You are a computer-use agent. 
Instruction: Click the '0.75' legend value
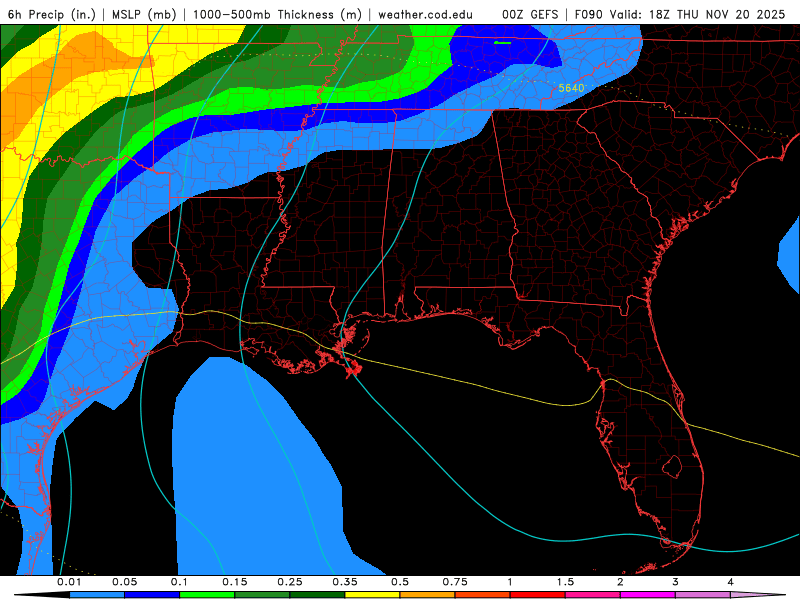[455, 582]
